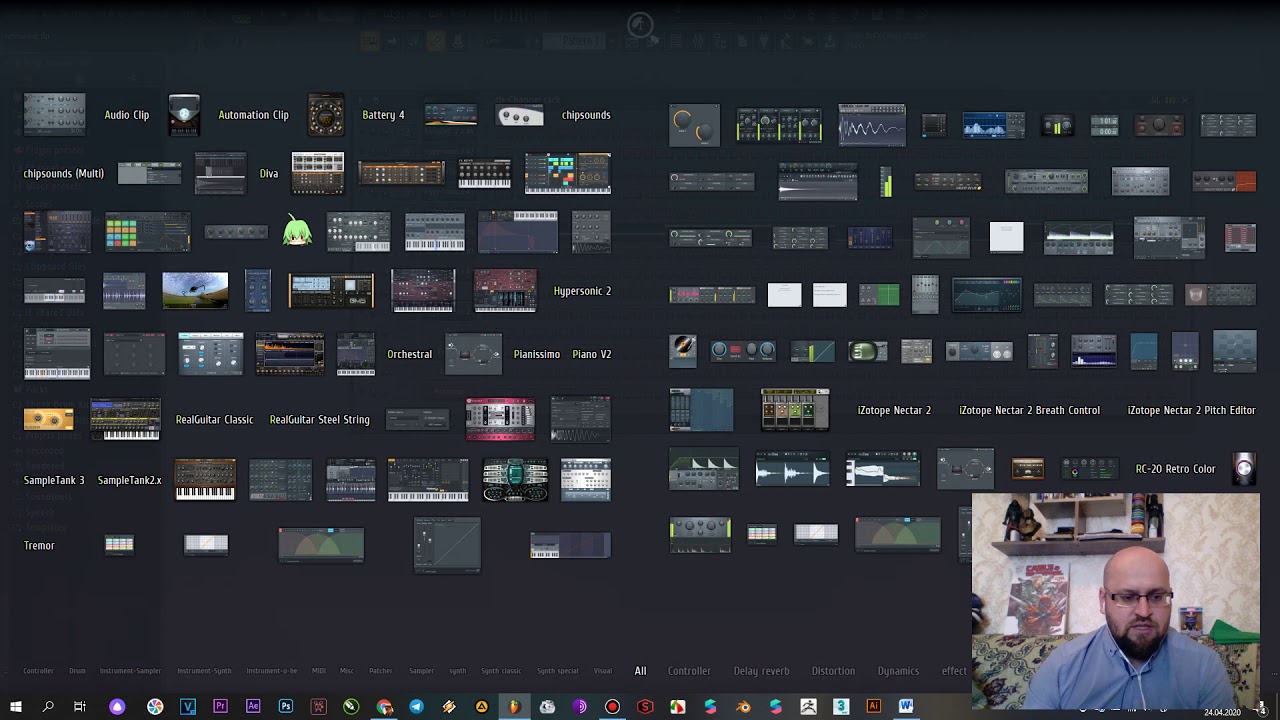Switch to Google Chrome in the taskbar

pyautogui.click(x=384, y=707)
